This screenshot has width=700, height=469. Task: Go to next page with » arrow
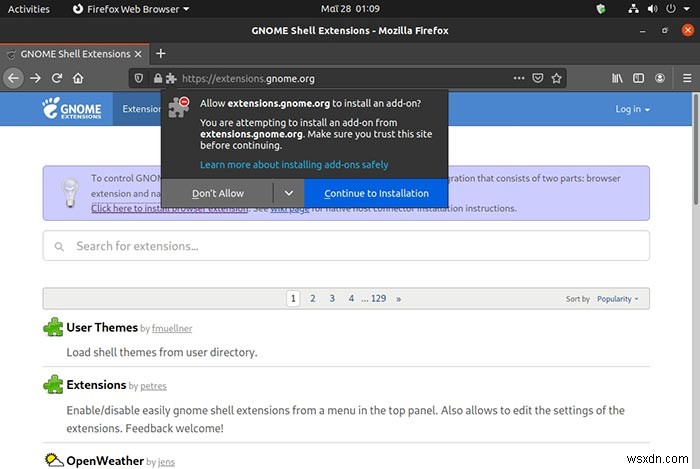[x=398, y=299]
